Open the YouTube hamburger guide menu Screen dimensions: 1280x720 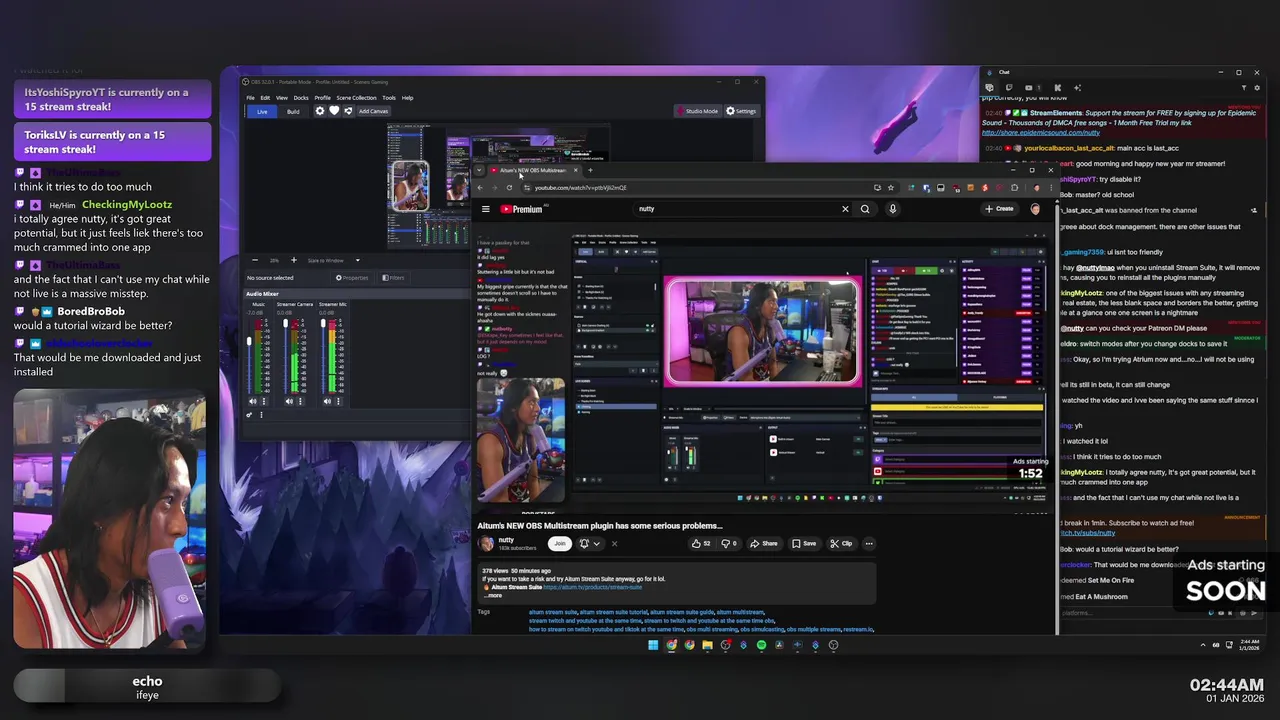486,209
